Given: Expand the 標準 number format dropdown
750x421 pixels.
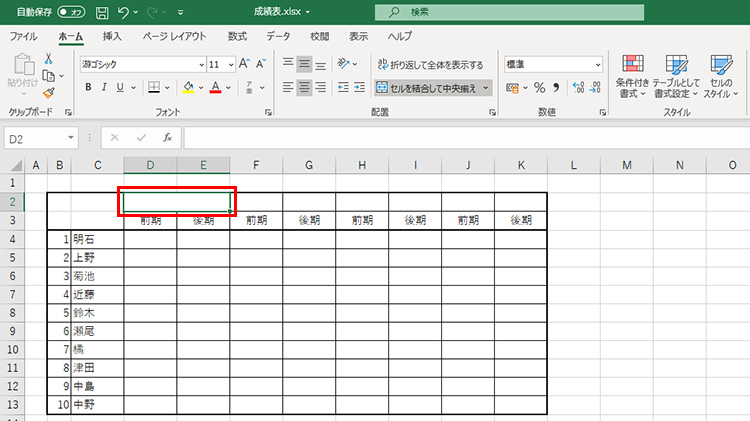Looking at the screenshot, I should click(598, 63).
